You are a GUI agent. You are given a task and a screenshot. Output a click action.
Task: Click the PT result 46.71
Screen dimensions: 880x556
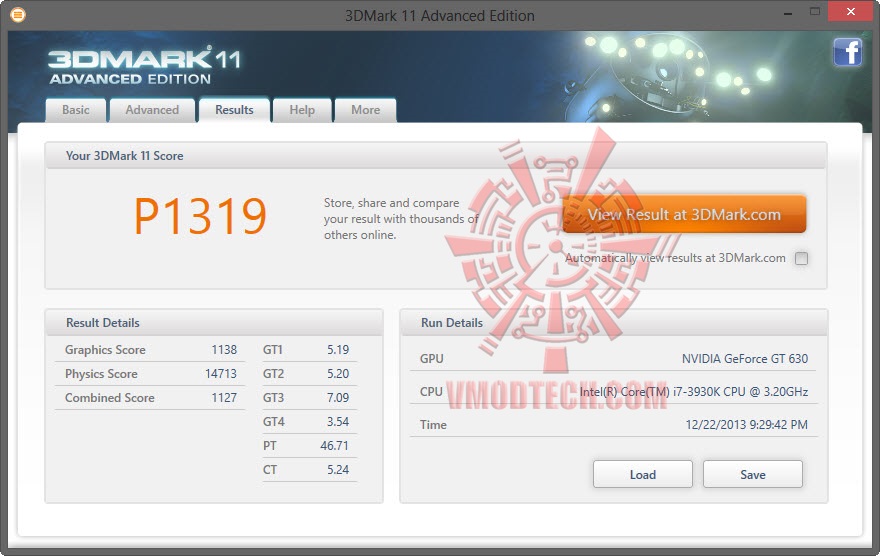point(334,445)
